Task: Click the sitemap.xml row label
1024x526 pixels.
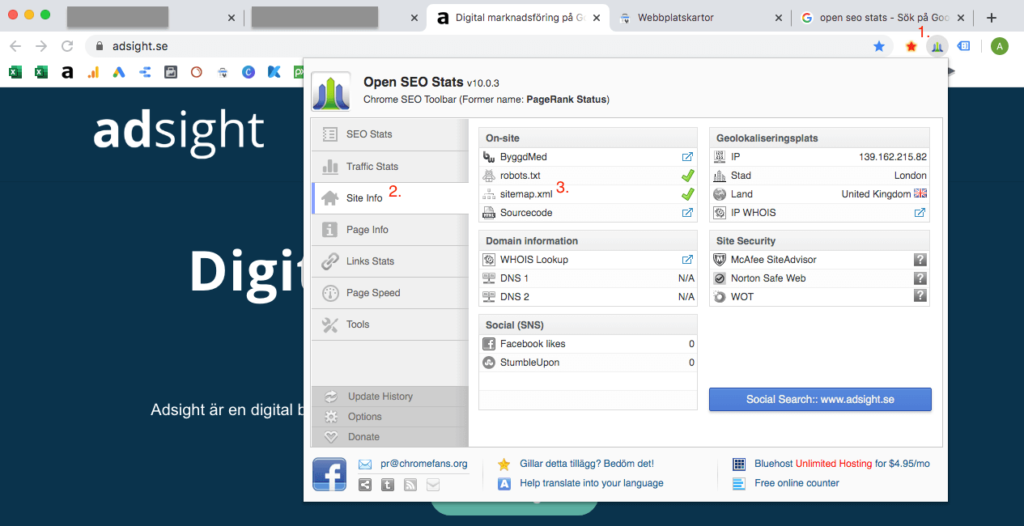Action: pyautogui.click(x=526, y=194)
